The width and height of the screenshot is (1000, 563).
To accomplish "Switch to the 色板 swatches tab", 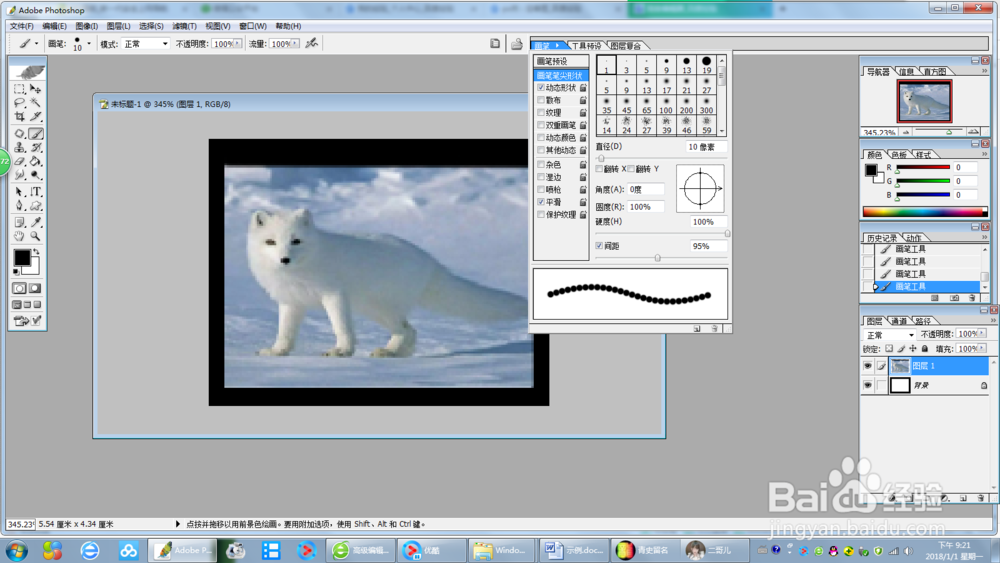I will click(899, 155).
